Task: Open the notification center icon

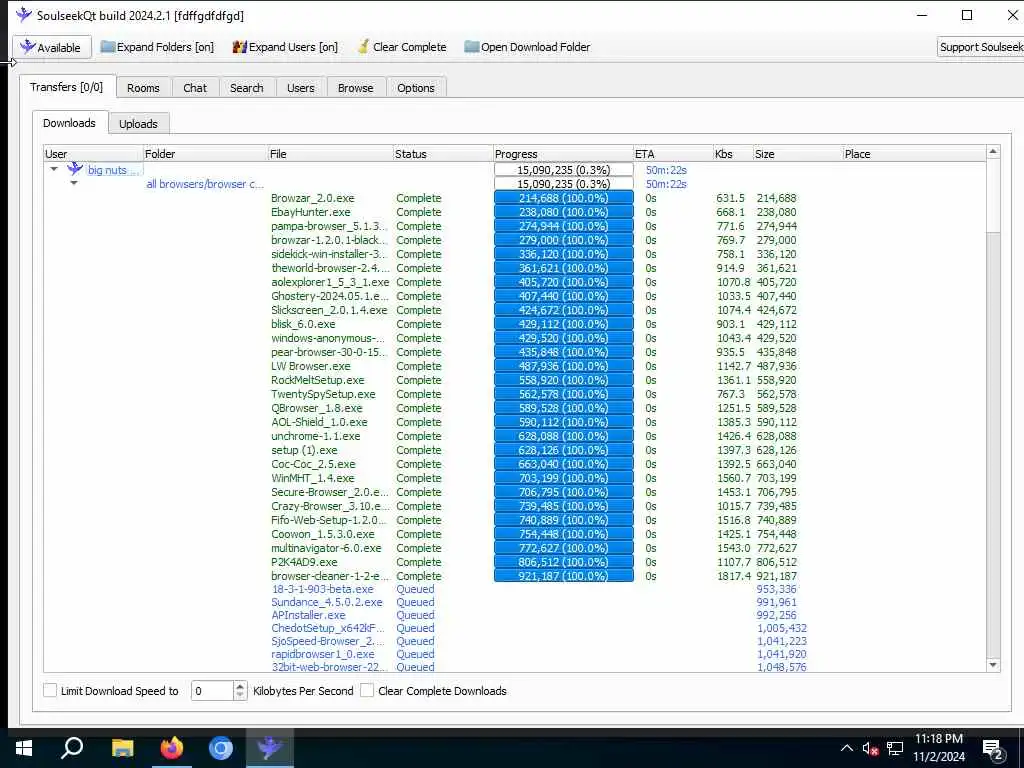Action: tap(992, 749)
